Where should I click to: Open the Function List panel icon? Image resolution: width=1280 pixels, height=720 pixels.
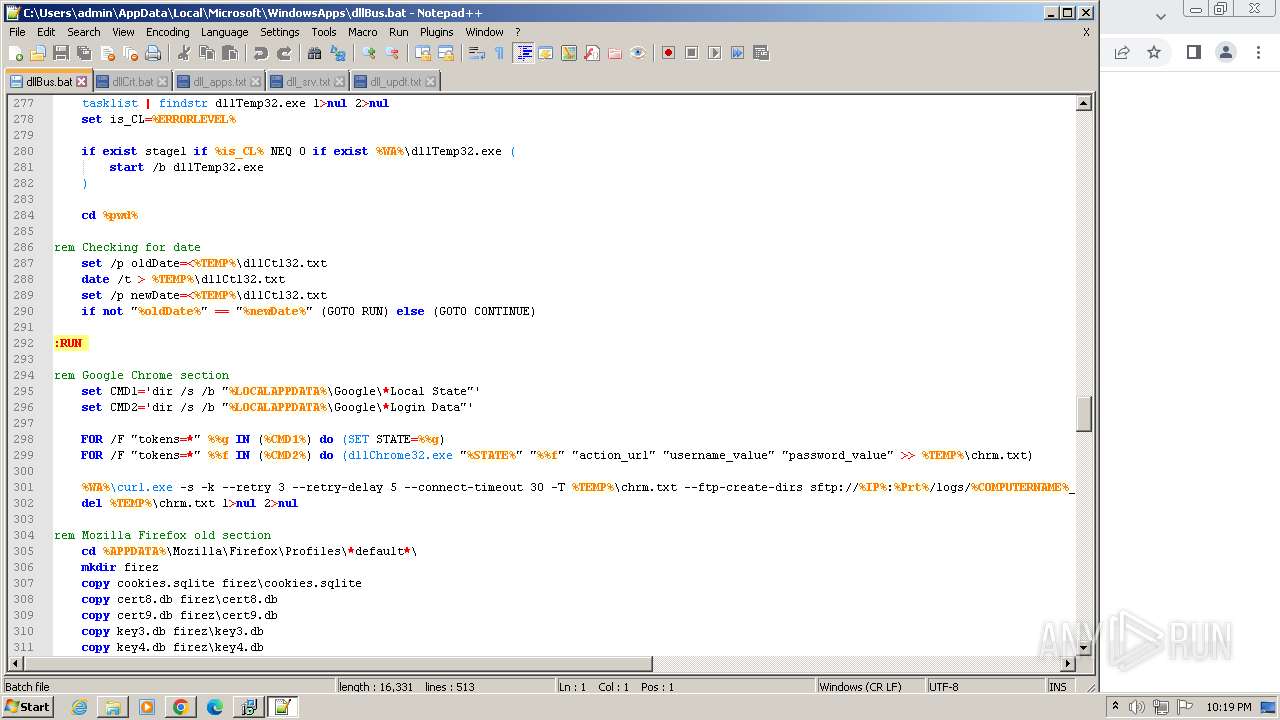point(592,53)
